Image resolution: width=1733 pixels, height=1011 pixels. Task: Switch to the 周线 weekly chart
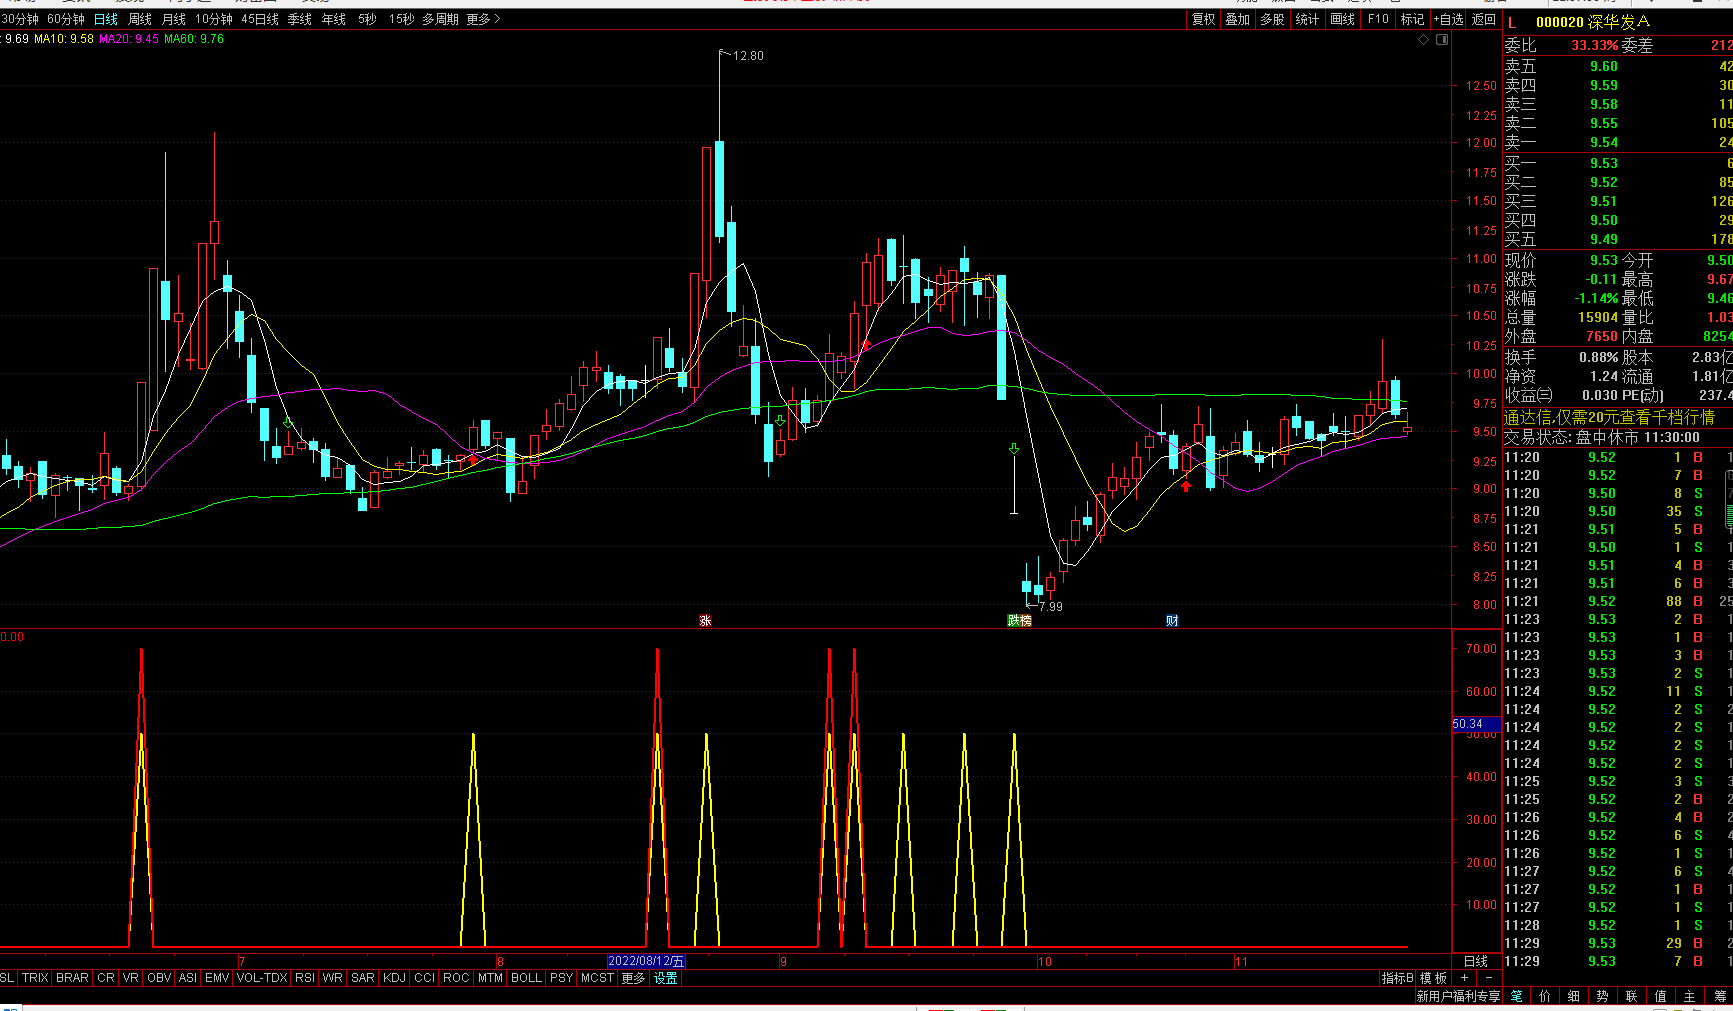(140, 19)
